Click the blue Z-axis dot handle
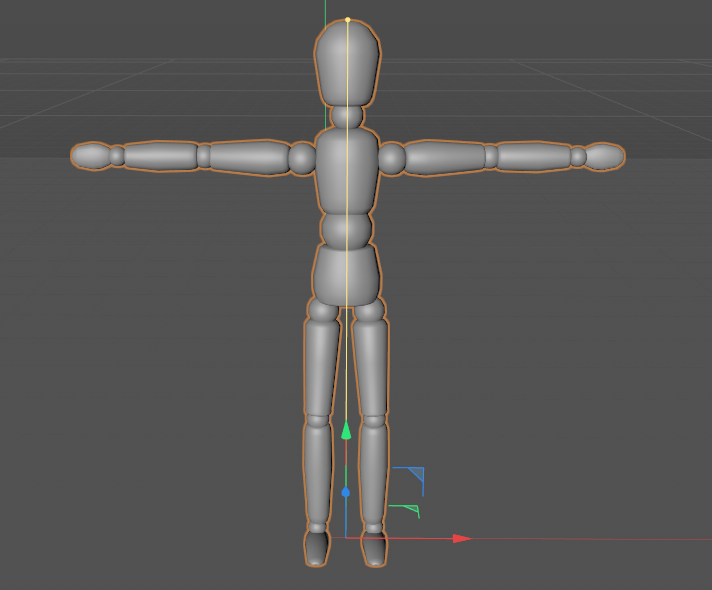The image size is (712, 590). coord(346,492)
